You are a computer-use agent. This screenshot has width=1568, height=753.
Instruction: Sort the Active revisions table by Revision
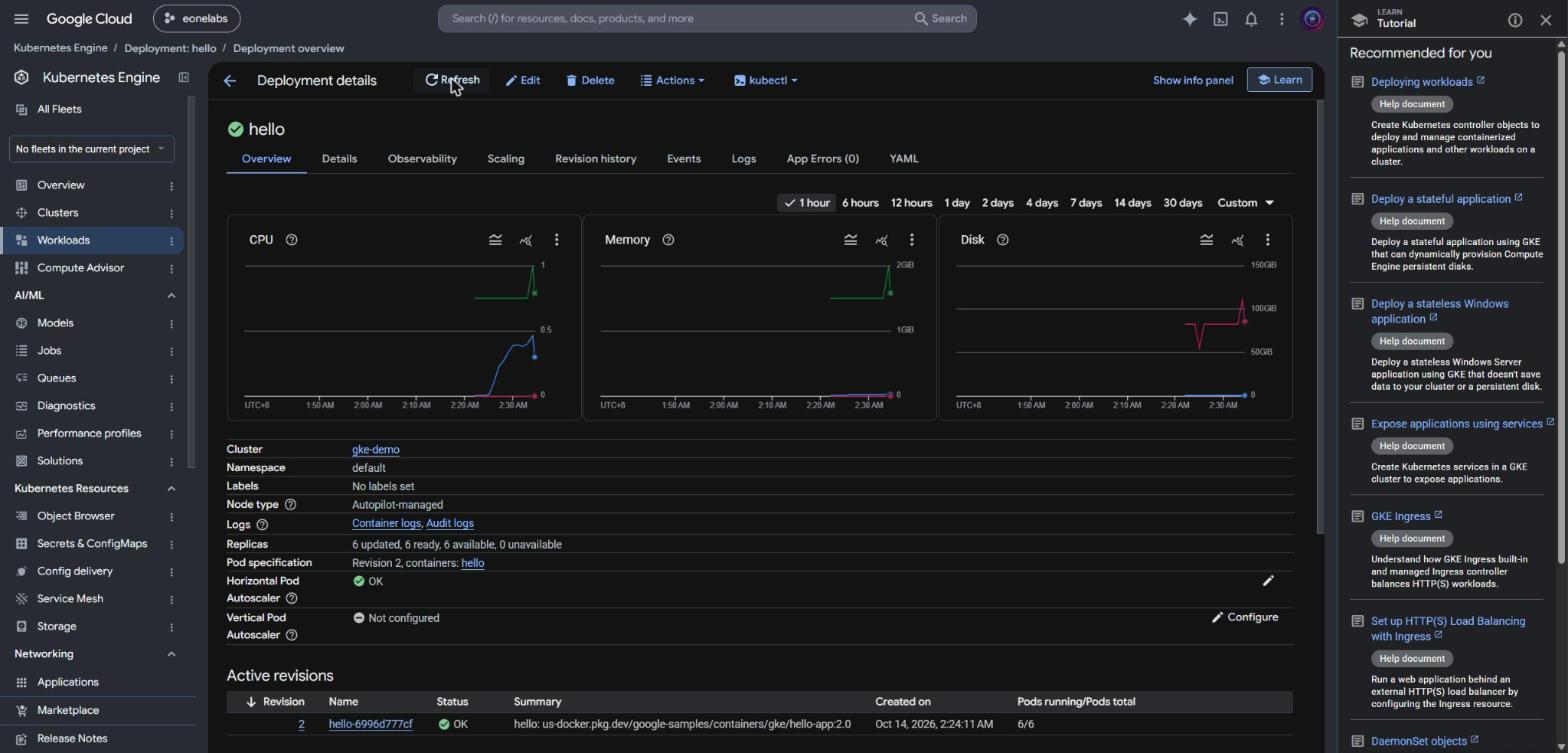click(x=275, y=702)
